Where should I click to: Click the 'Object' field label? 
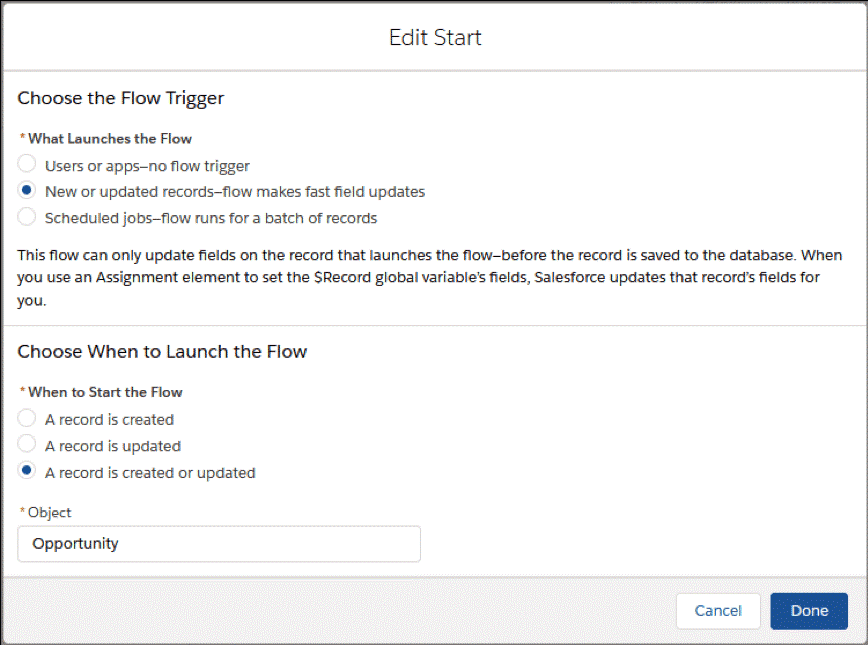pyautogui.click(x=49, y=512)
